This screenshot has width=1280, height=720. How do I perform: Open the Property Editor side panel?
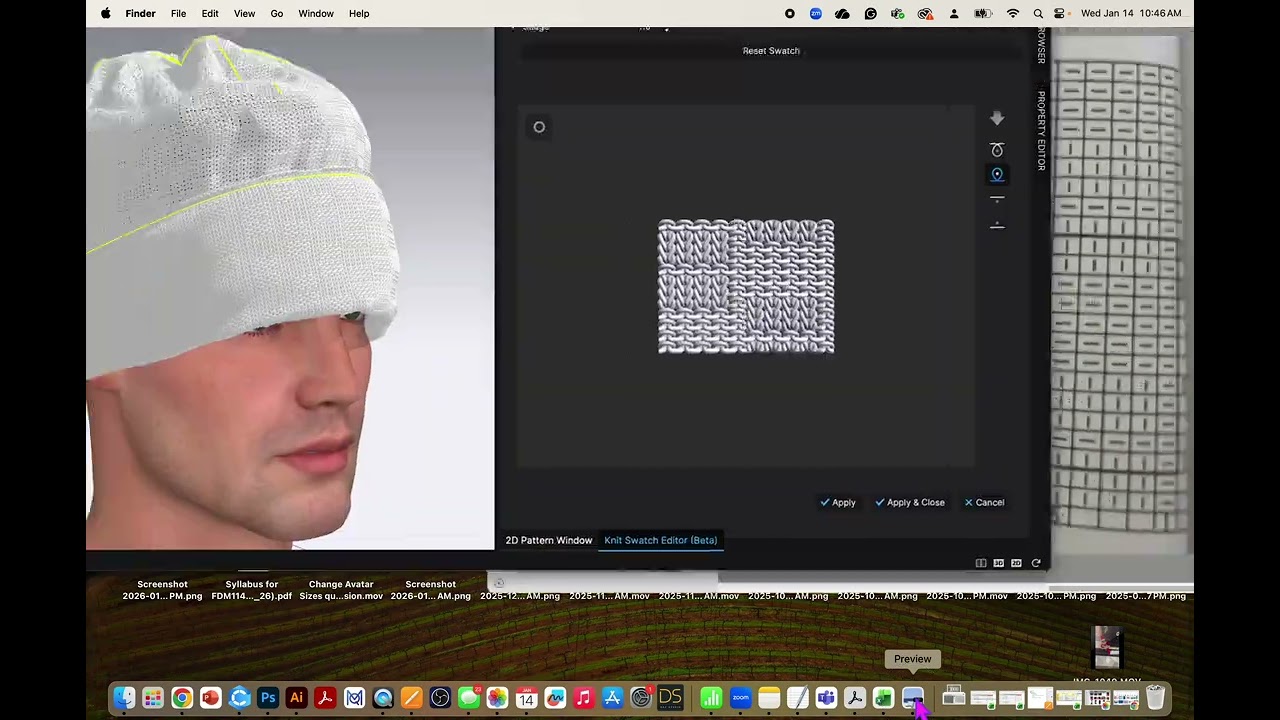coord(1041,131)
